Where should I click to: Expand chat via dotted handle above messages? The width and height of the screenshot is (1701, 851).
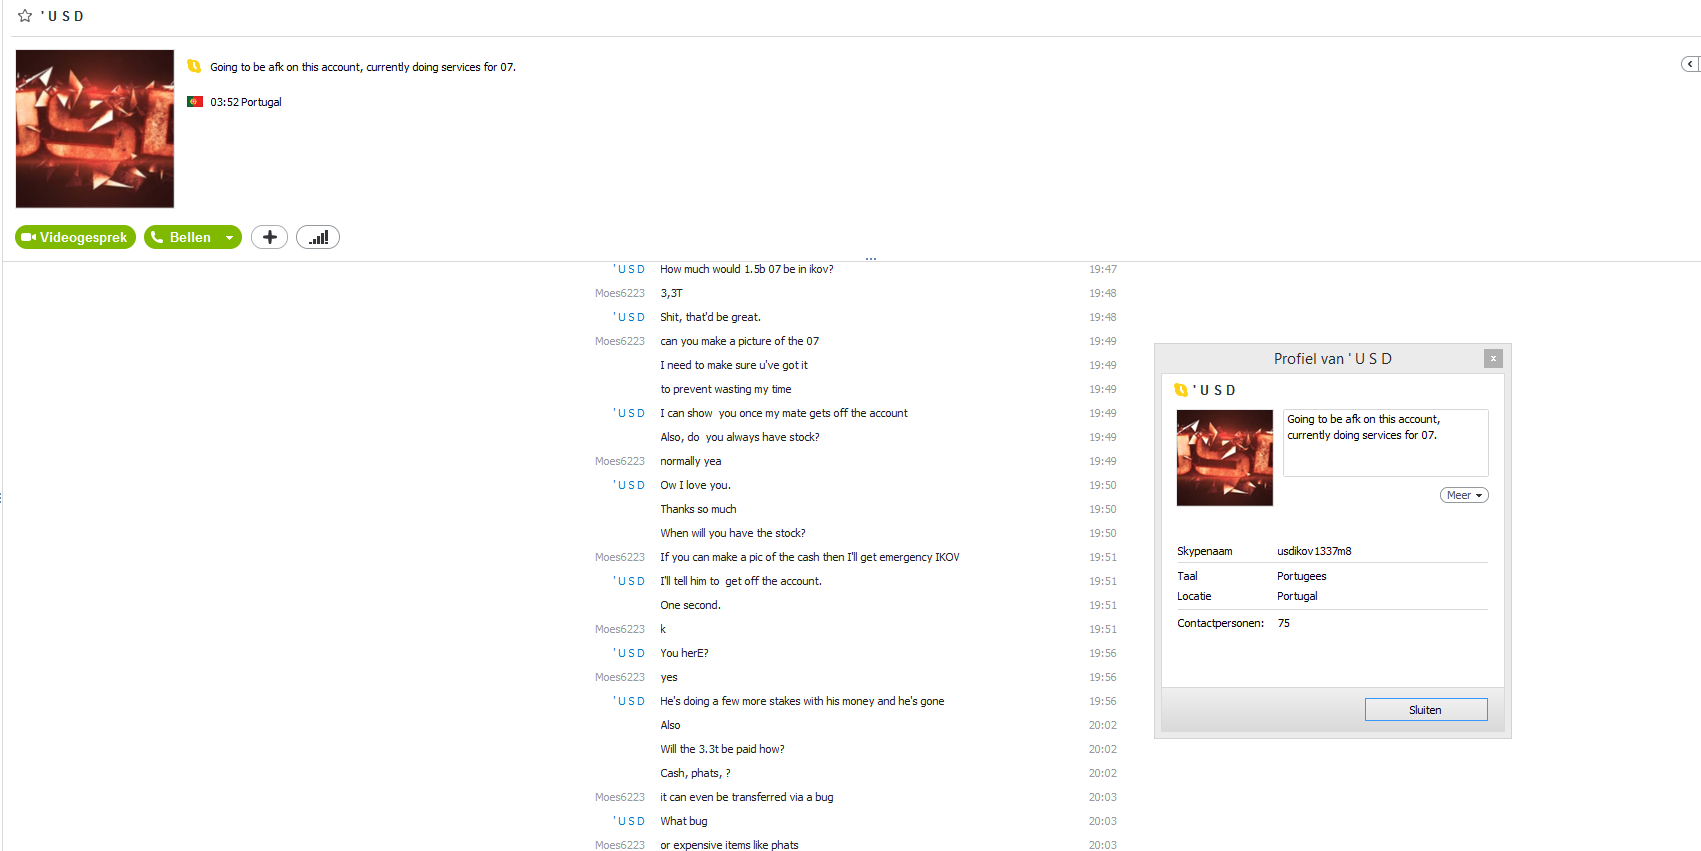[x=871, y=258]
